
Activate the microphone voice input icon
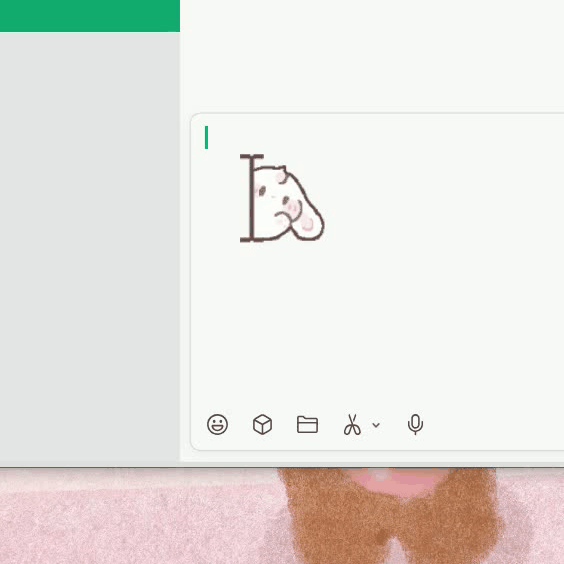coord(415,424)
